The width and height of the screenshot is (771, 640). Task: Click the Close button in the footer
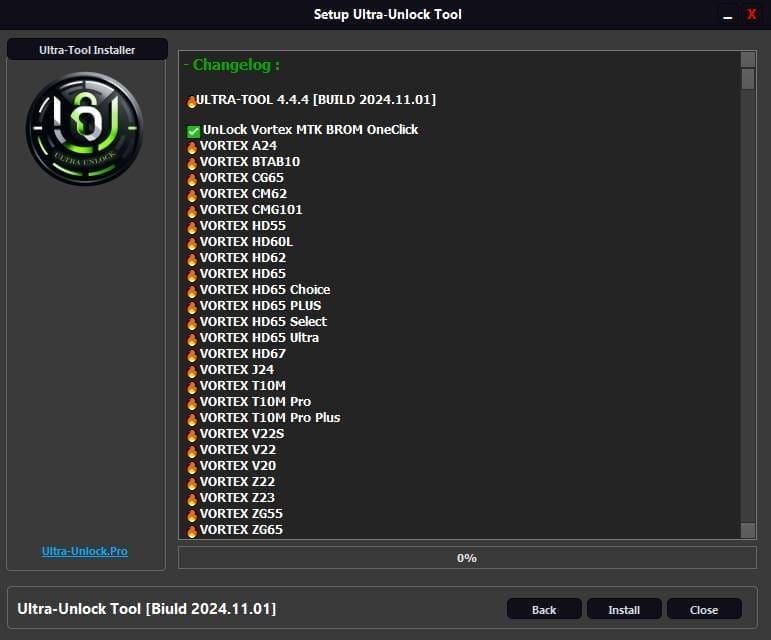click(x=703, y=609)
